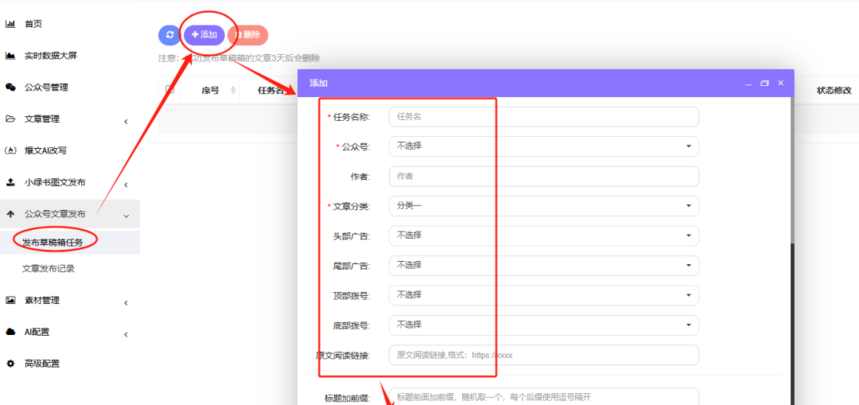Open the 文章分类 dropdown showing 分类一
This screenshot has width=859, height=405.
(543, 206)
